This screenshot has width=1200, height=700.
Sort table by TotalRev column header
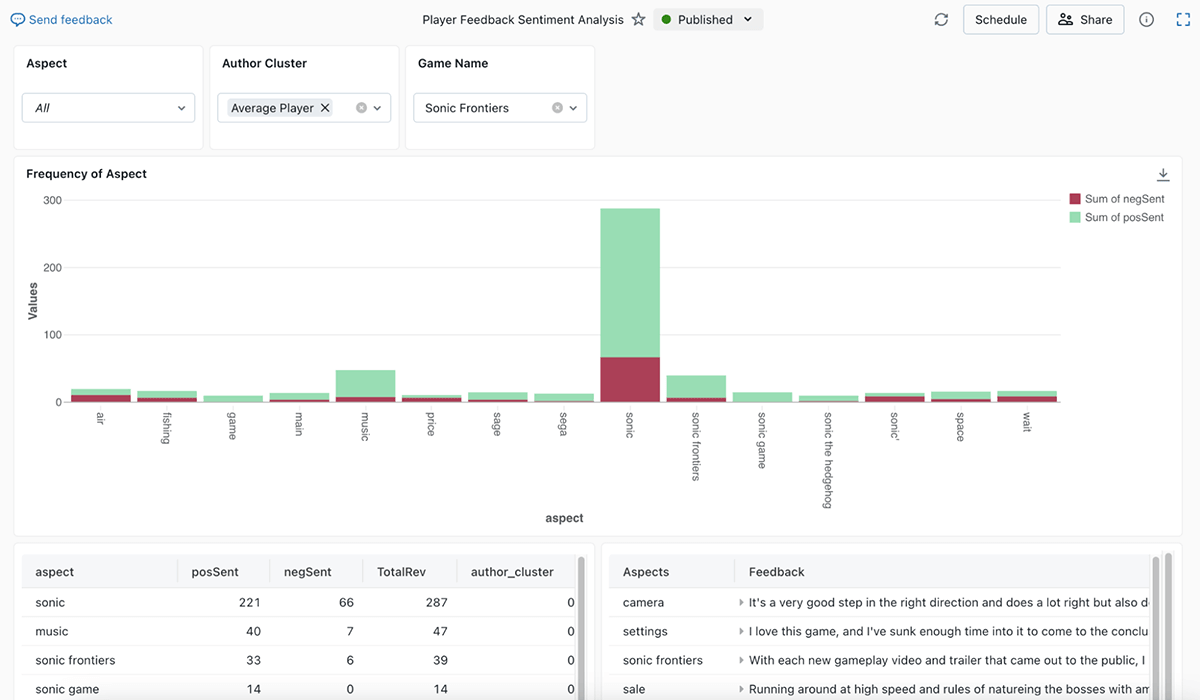pyautogui.click(x=402, y=572)
